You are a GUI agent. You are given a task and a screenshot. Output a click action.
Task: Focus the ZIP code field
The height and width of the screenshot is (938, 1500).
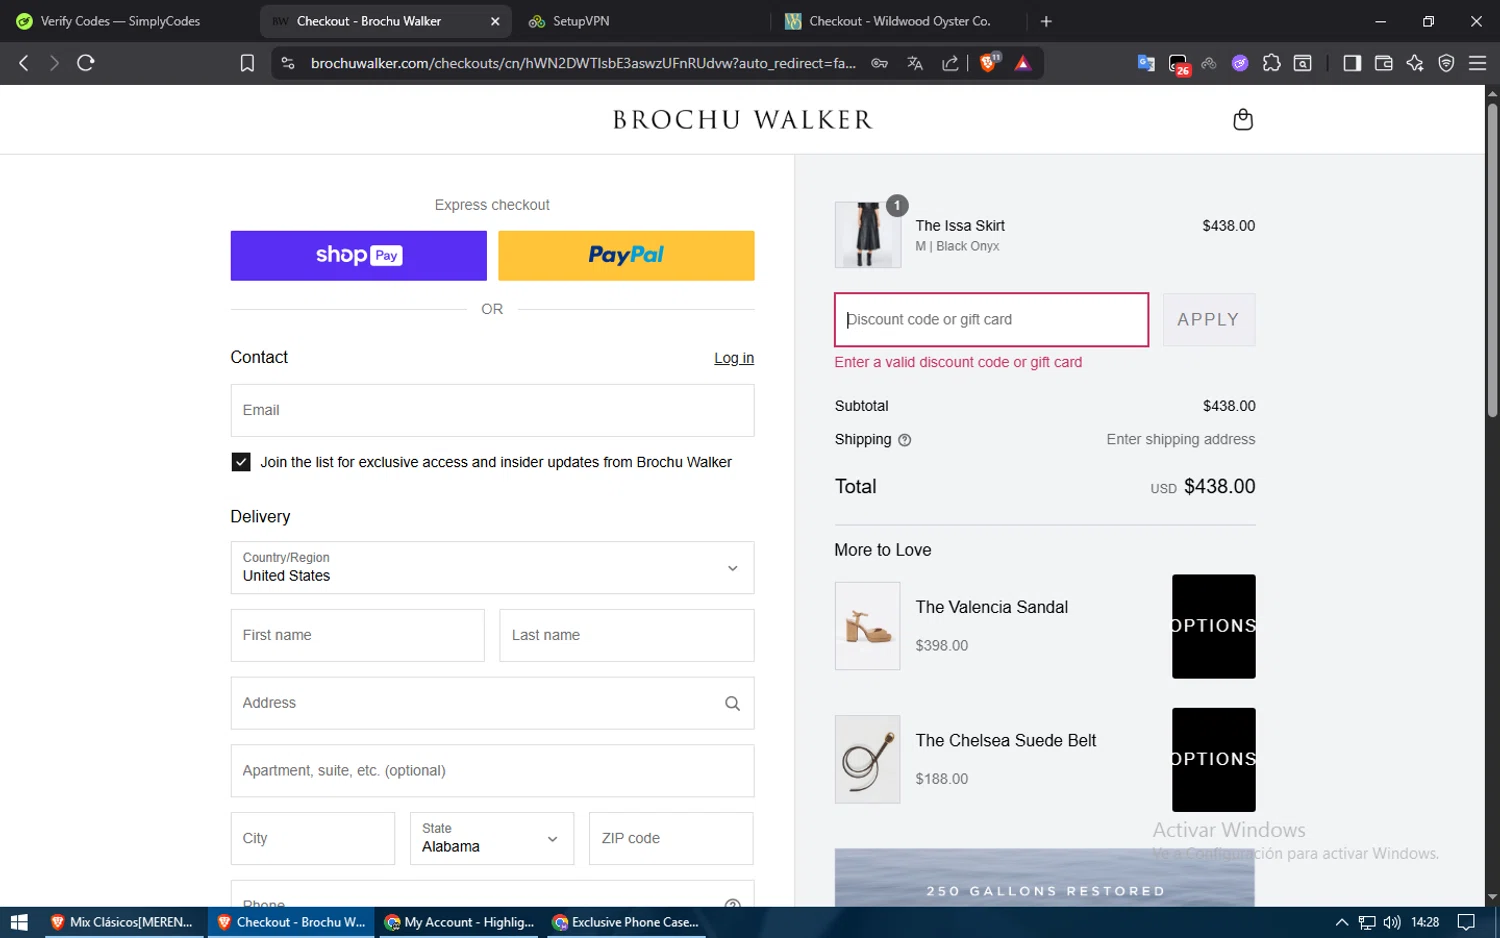point(671,838)
